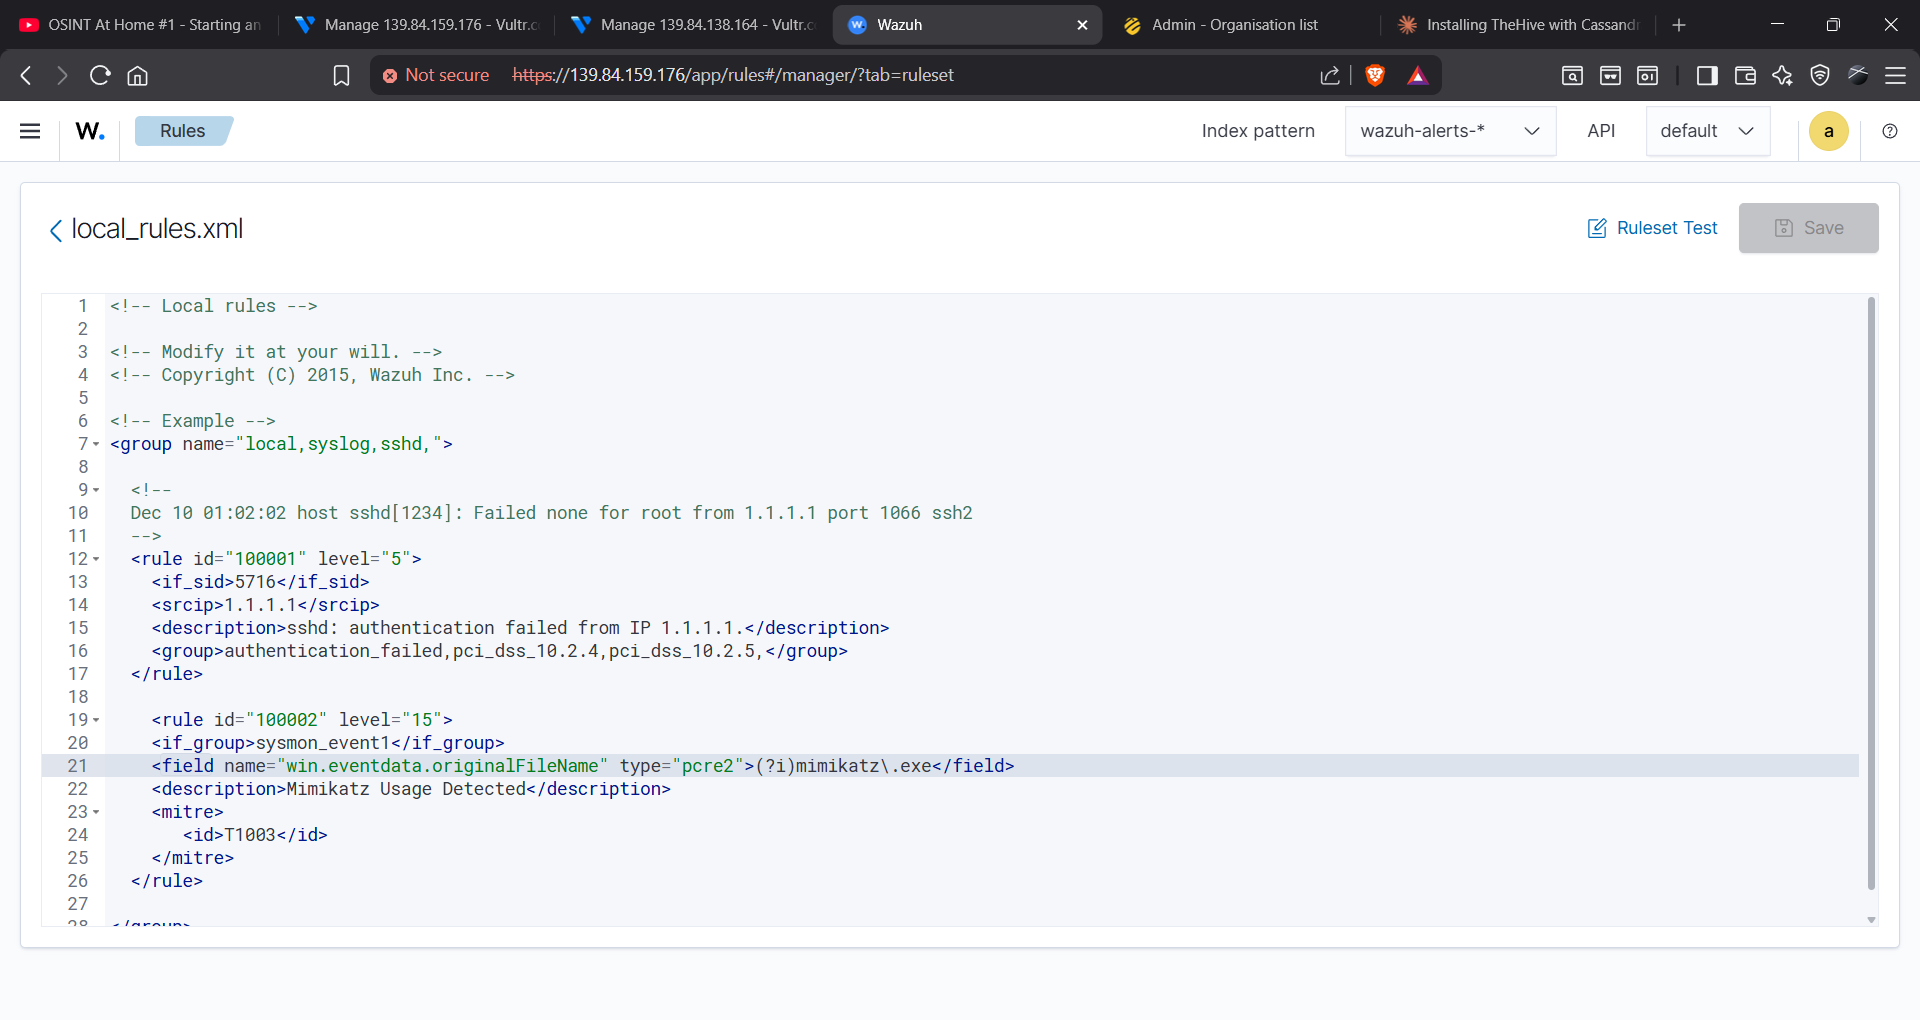The width and height of the screenshot is (1920, 1020).
Task: Click the user avatar 'a'
Action: tap(1828, 131)
